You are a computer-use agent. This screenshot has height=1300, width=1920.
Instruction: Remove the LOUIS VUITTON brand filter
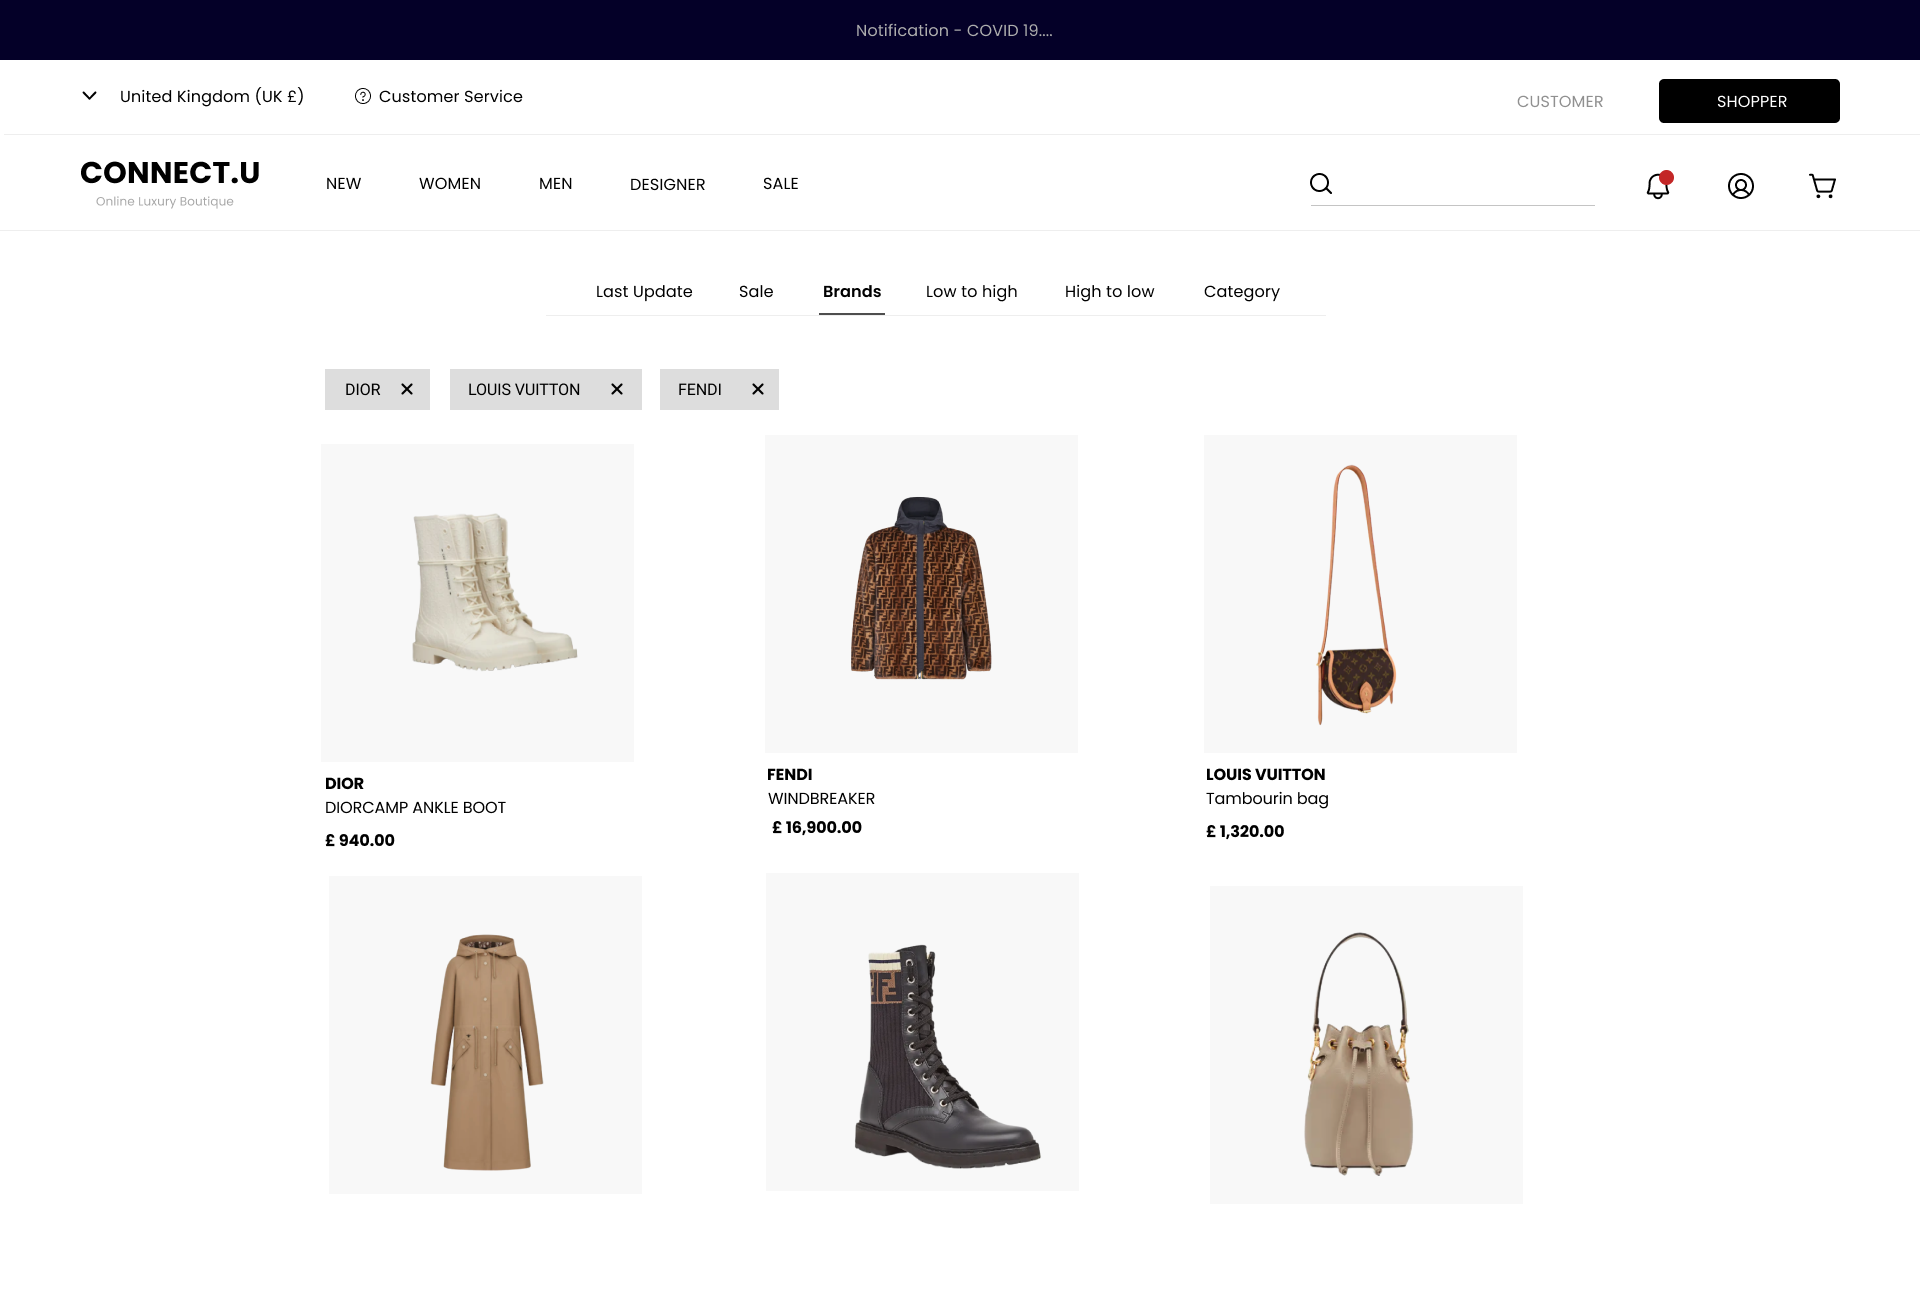[x=617, y=390]
